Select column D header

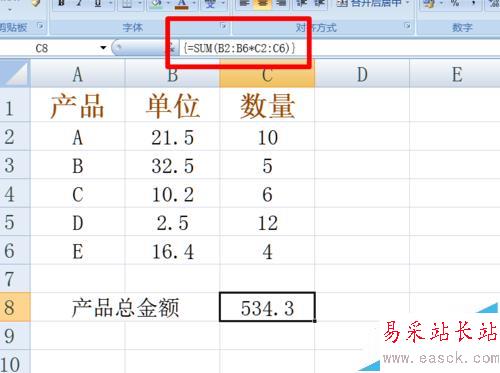[x=362, y=74]
